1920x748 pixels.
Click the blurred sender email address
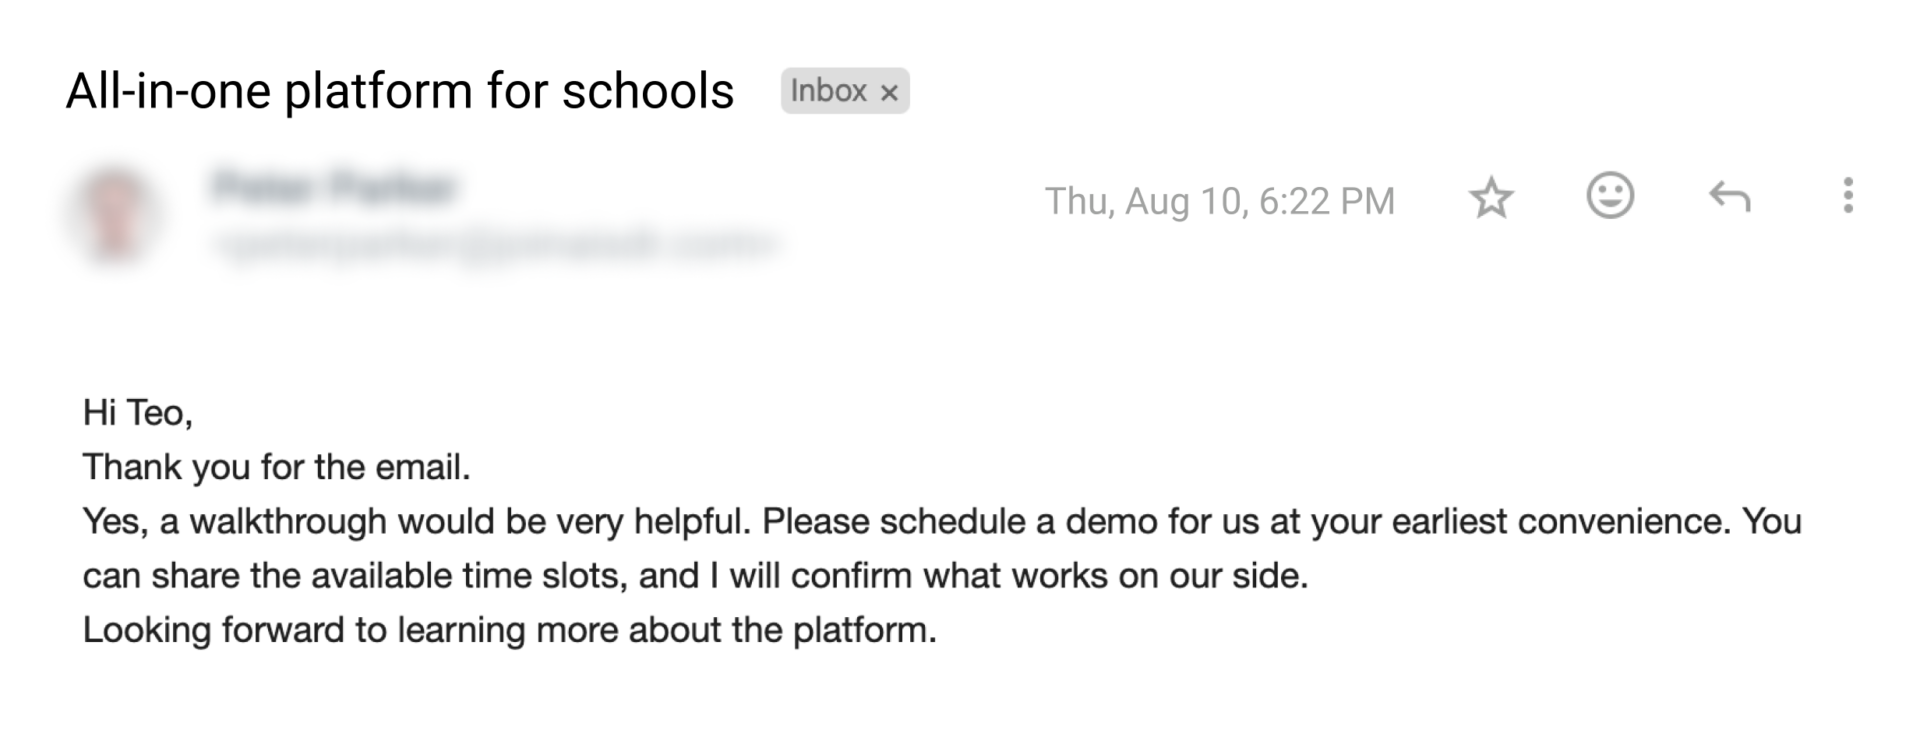coord(495,243)
